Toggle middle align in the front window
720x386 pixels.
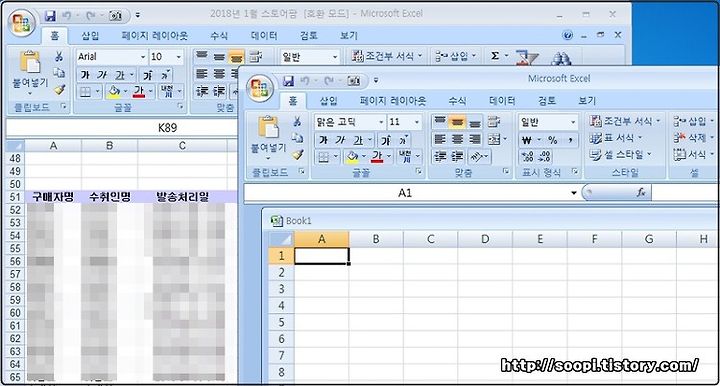457,122
